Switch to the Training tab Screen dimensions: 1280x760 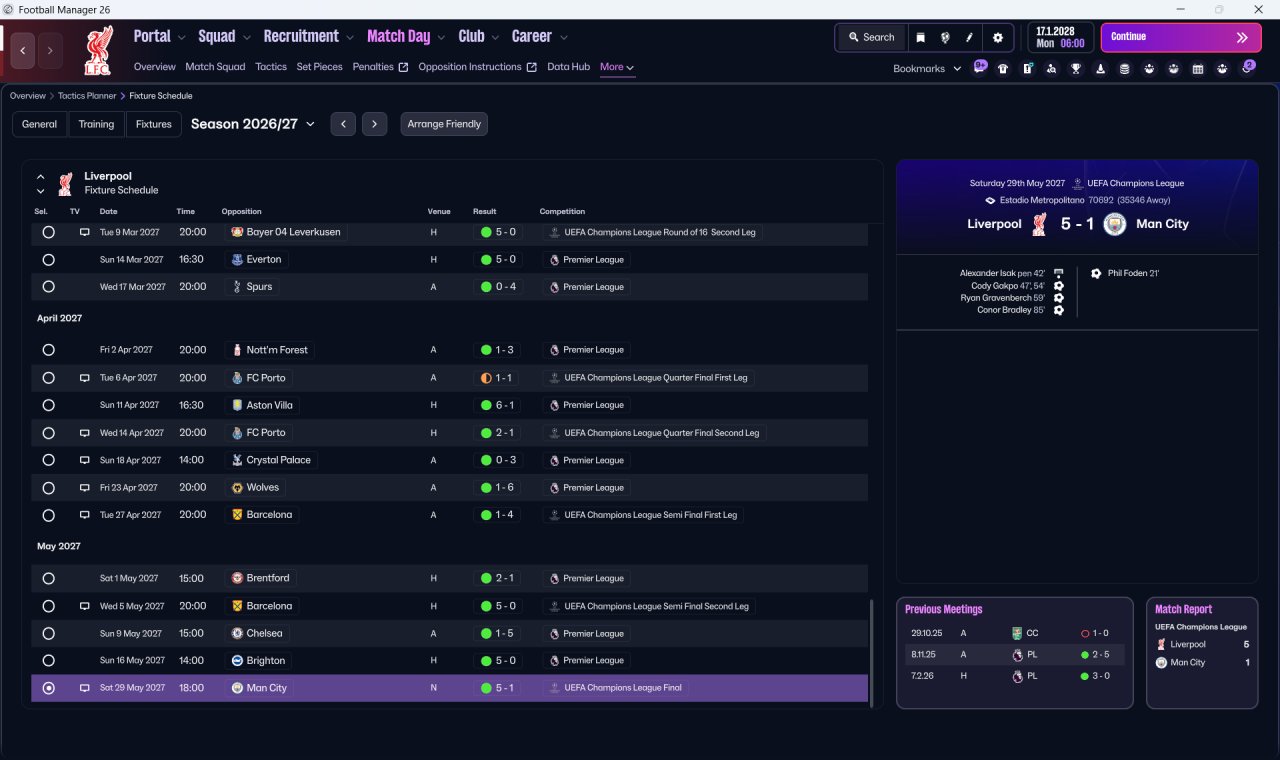coord(96,124)
